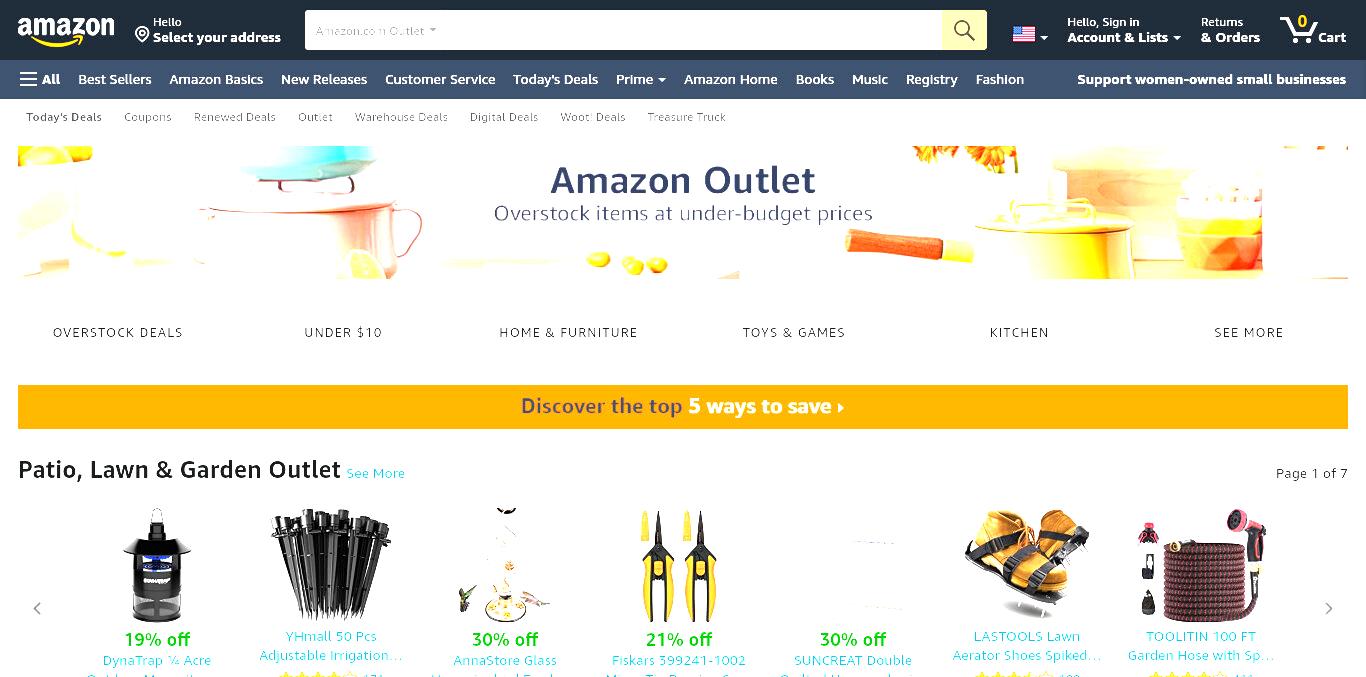1366x677 pixels.
Task: Expand the Amazon.com Outlet search category dropdown
Action: pos(376,30)
